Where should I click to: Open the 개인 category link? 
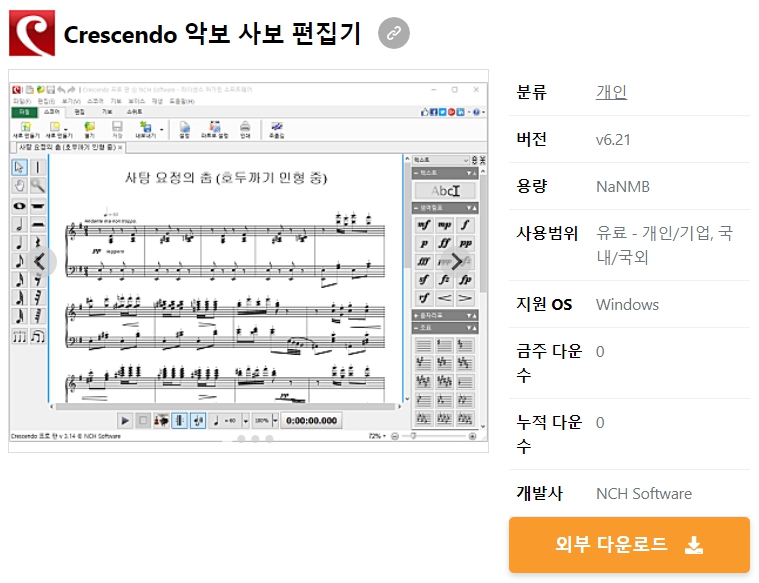tap(611, 92)
